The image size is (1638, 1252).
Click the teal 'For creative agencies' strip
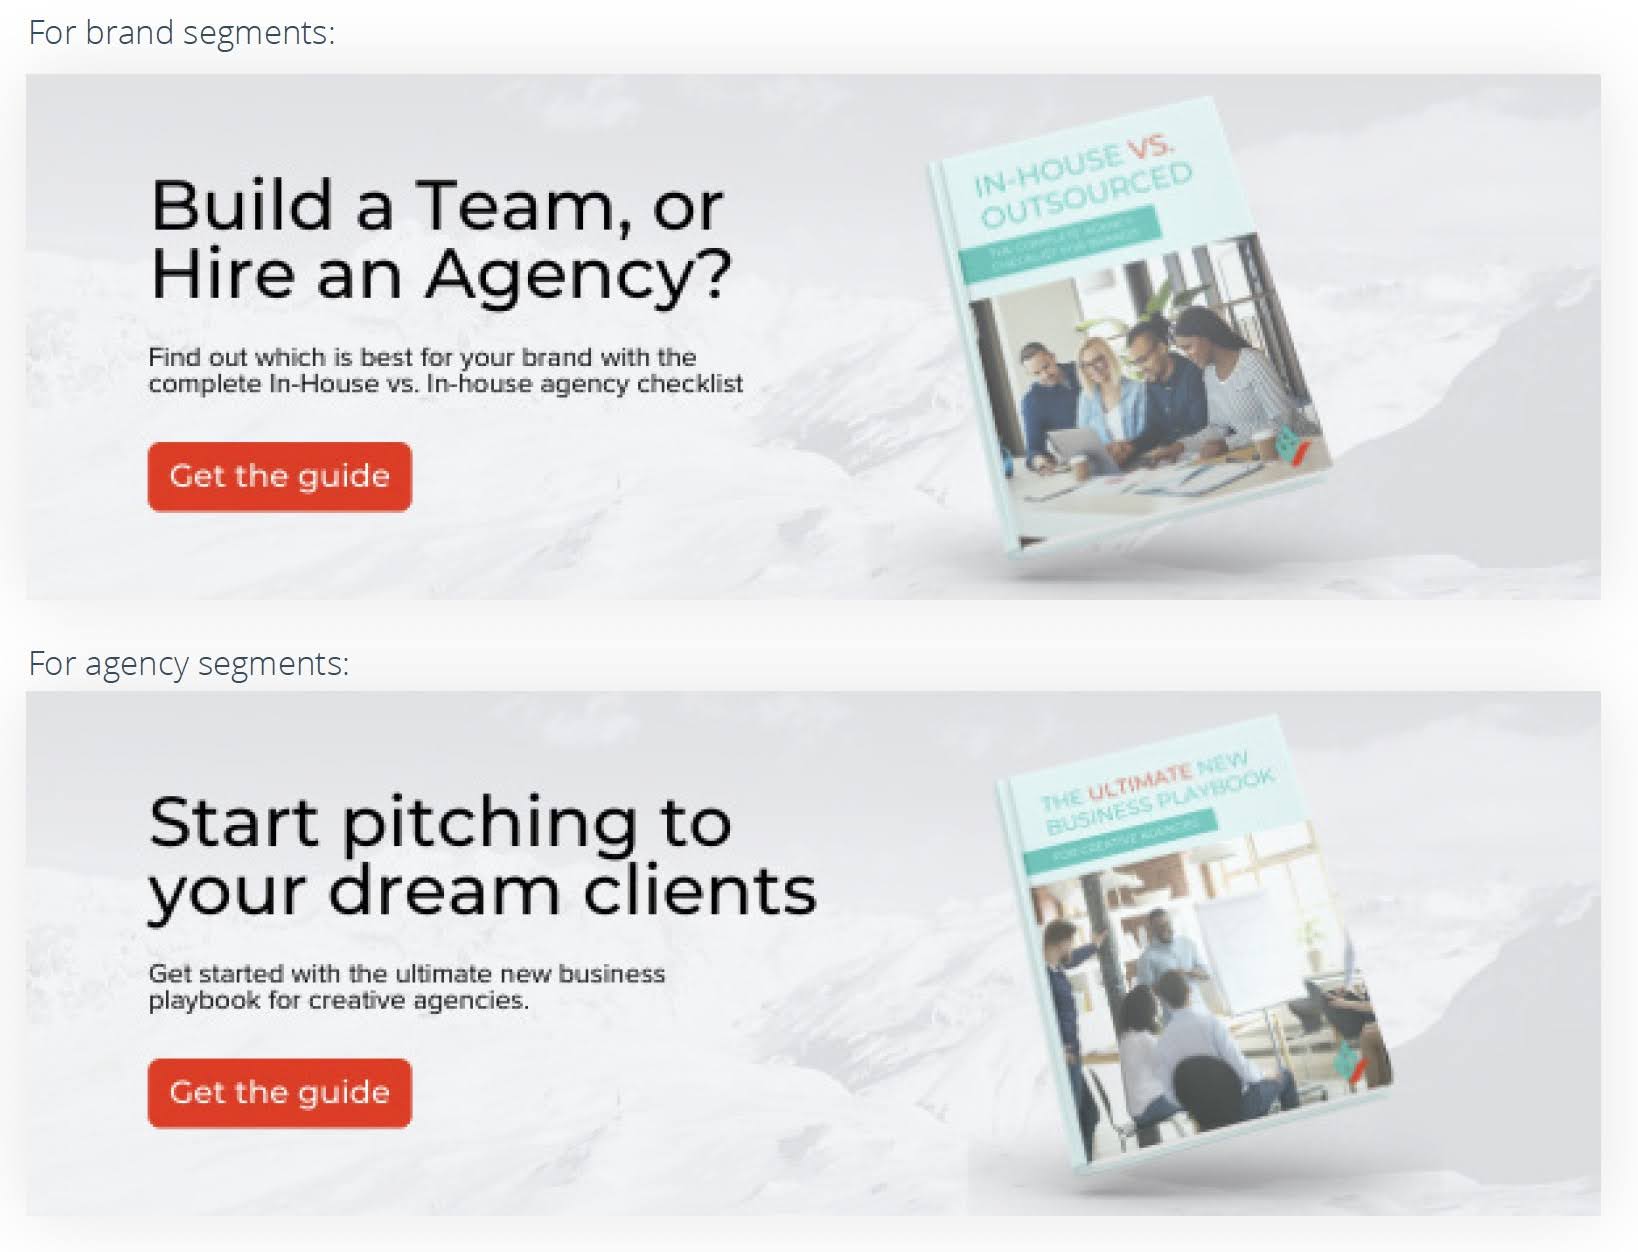coord(1121,838)
